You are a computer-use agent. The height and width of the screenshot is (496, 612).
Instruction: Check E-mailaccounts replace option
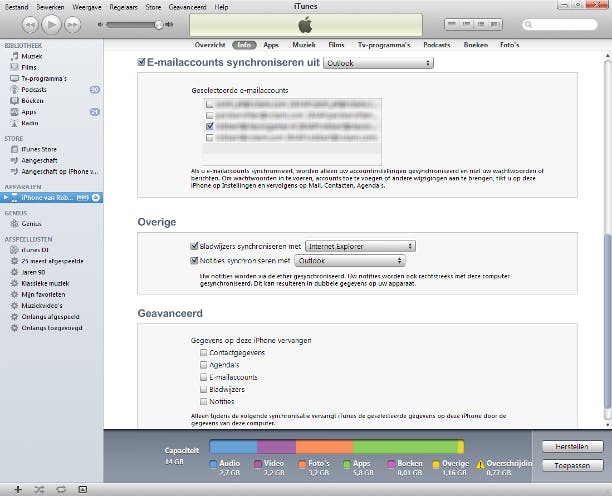point(203,377)
